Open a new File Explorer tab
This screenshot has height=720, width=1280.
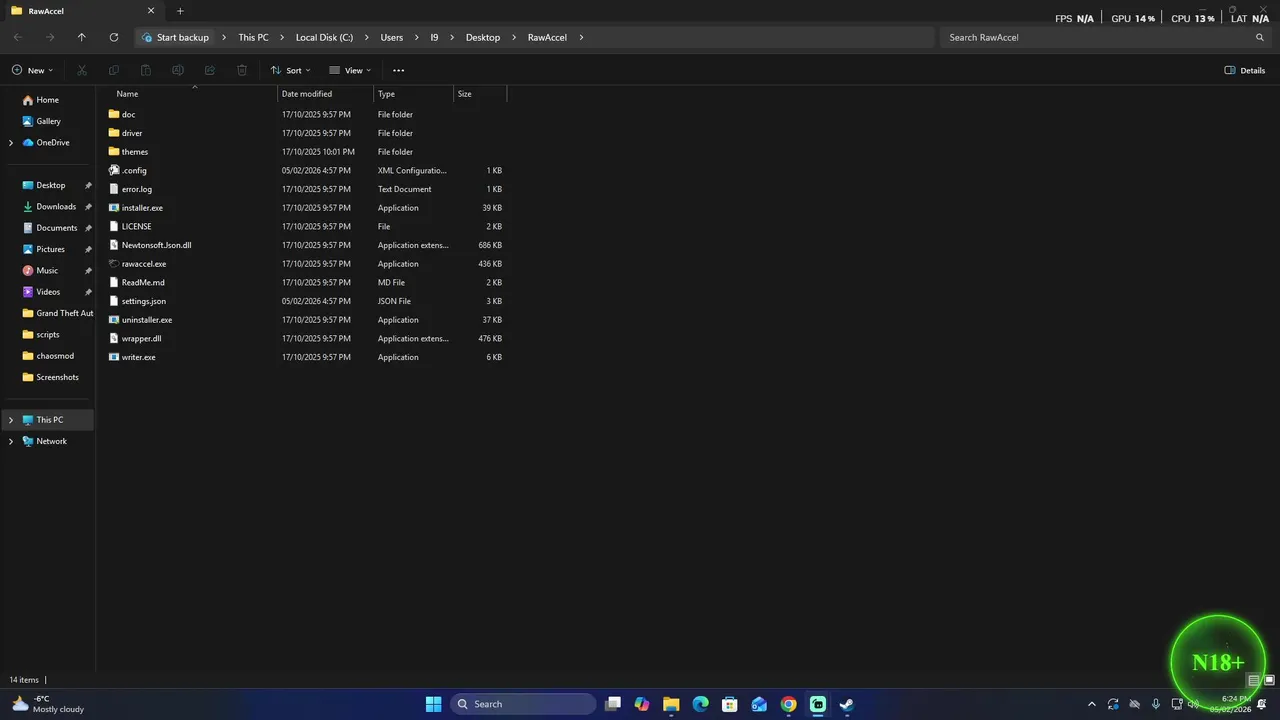click(180, 11)
